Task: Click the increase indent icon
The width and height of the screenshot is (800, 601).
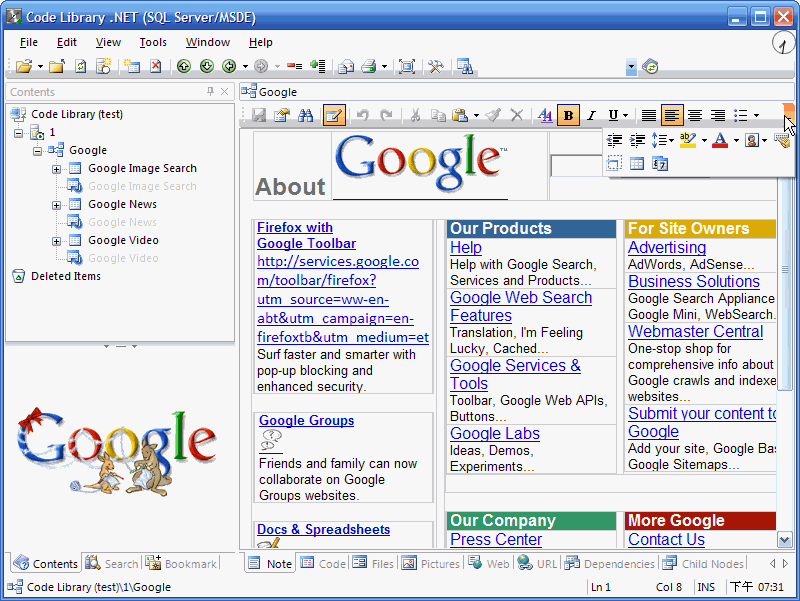Action: [x=637, y=140]
